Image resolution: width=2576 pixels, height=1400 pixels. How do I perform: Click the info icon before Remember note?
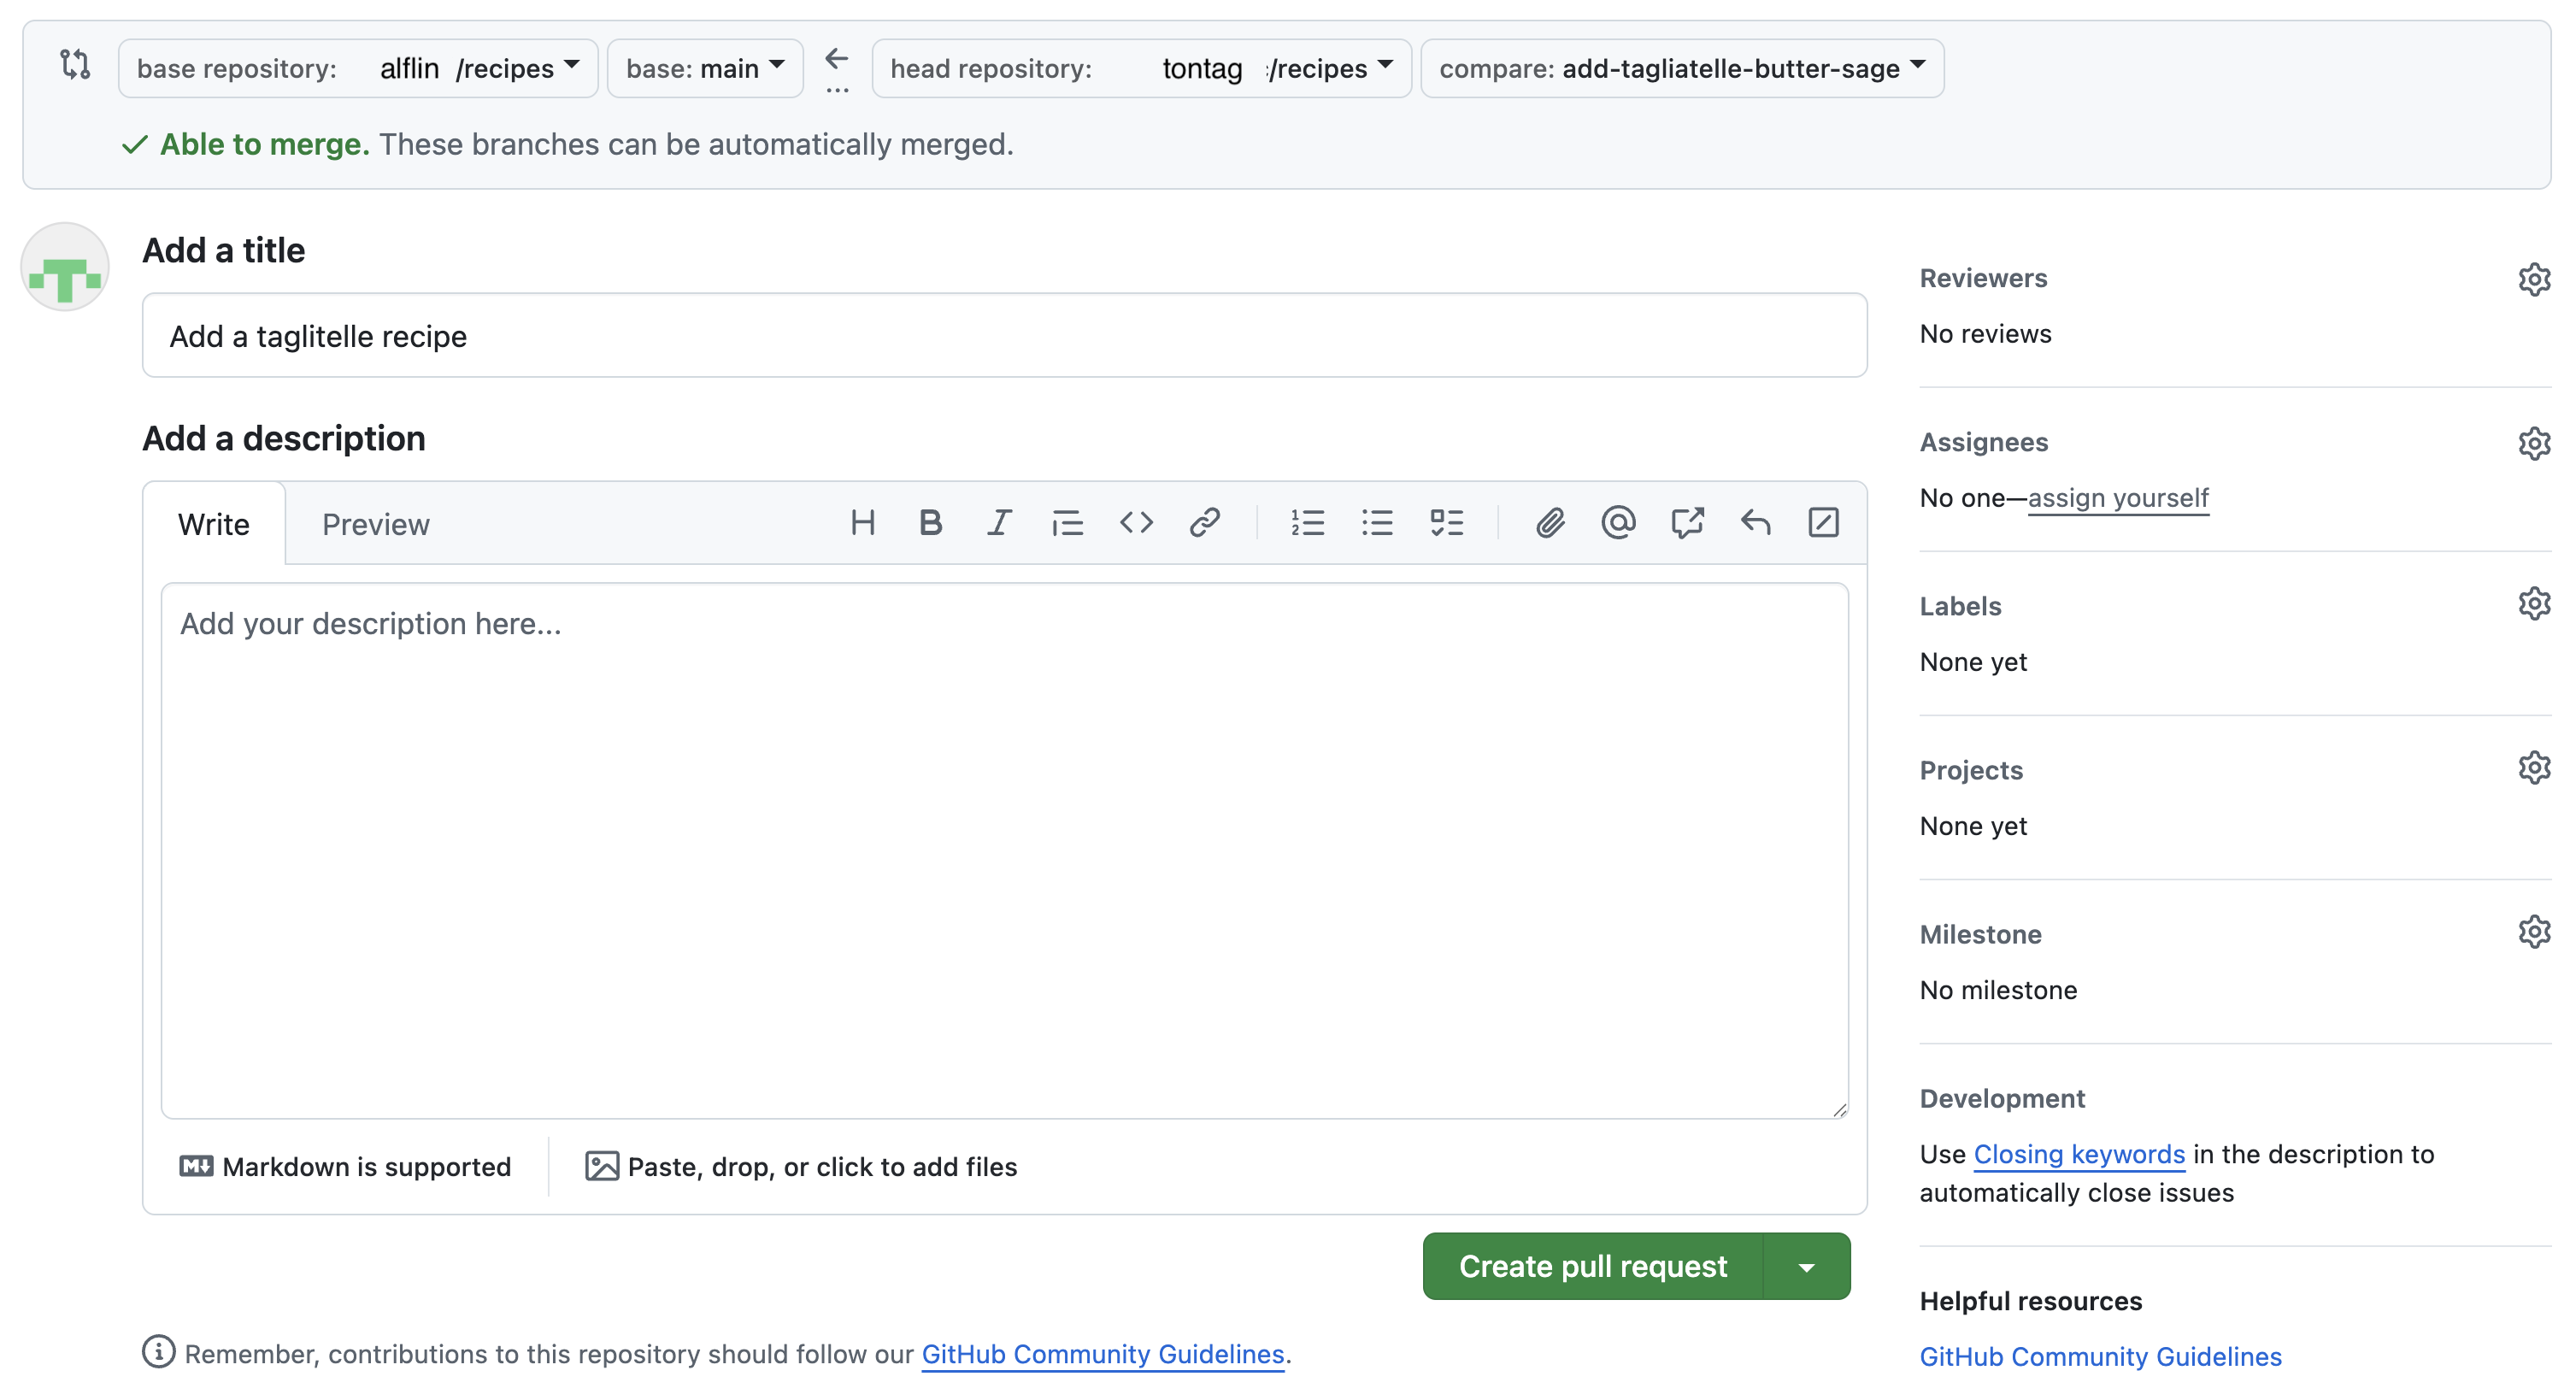[x=158, y=1352]
